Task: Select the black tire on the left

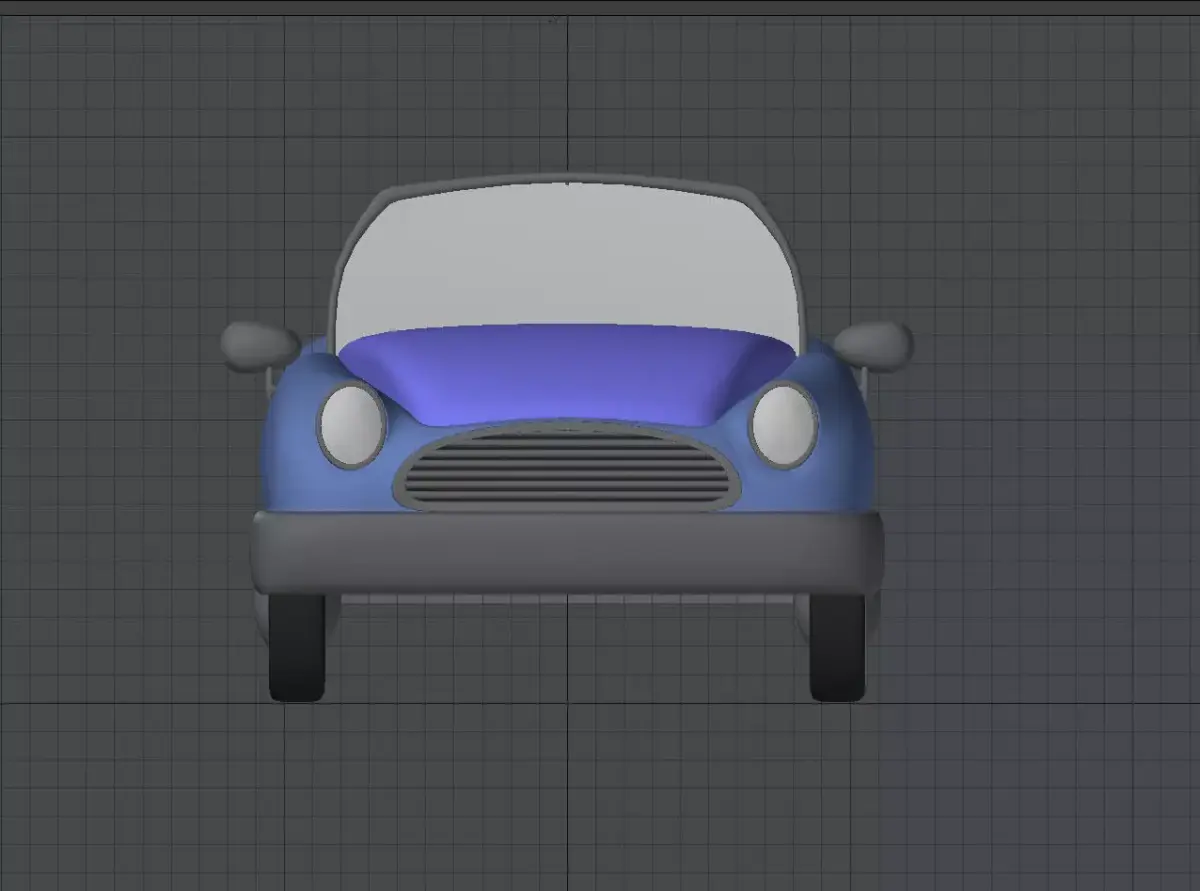Action: pos(298,647)
